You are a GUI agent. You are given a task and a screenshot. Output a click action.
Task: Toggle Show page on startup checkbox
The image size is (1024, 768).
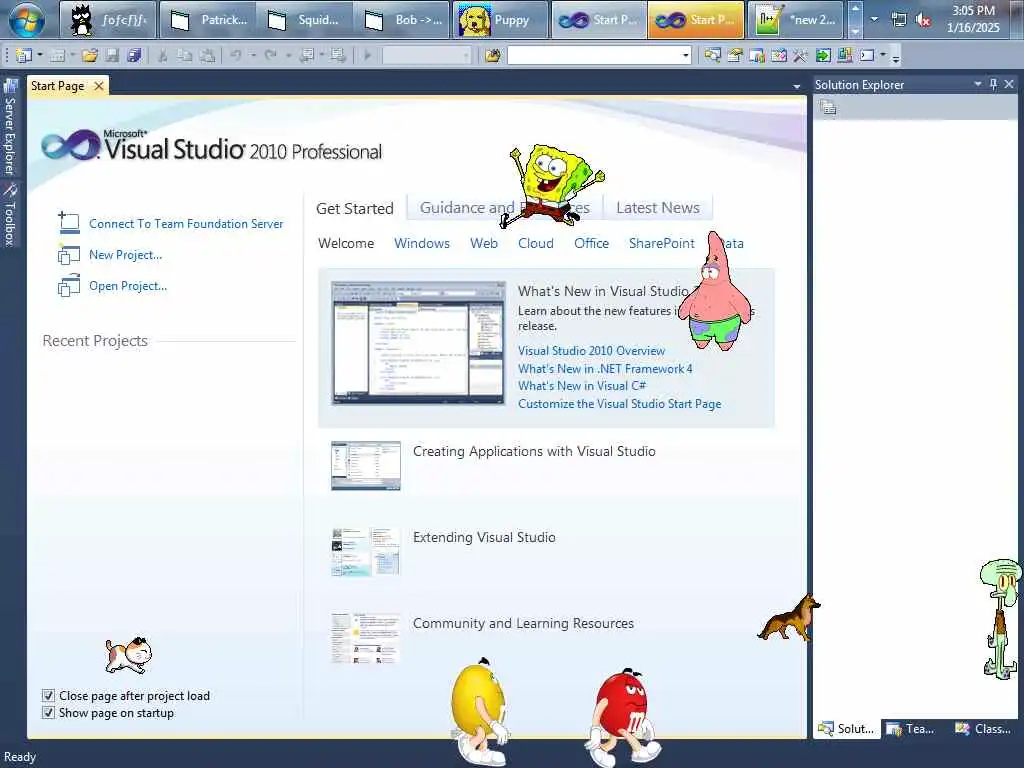48,712
